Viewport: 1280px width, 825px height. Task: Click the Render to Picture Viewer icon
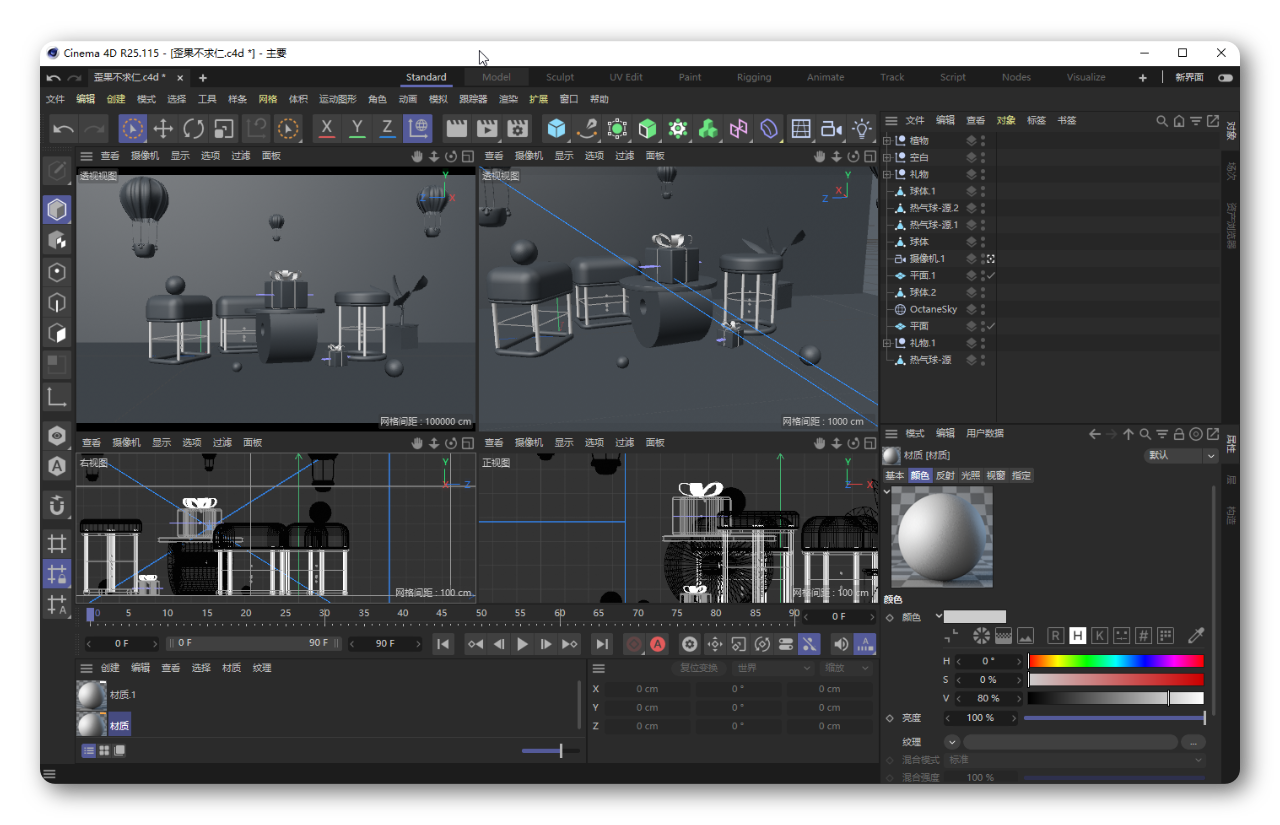coord(485,129)
